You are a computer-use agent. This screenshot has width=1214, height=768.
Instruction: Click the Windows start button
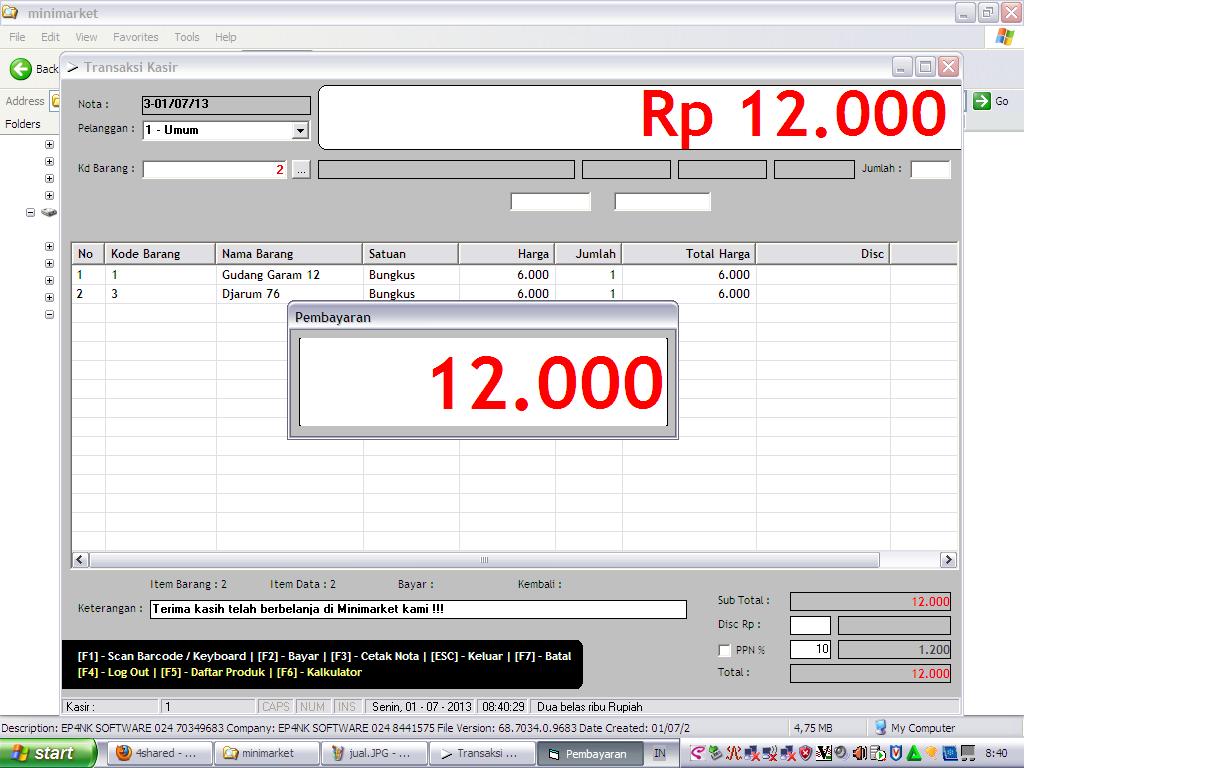pos(47,753)
